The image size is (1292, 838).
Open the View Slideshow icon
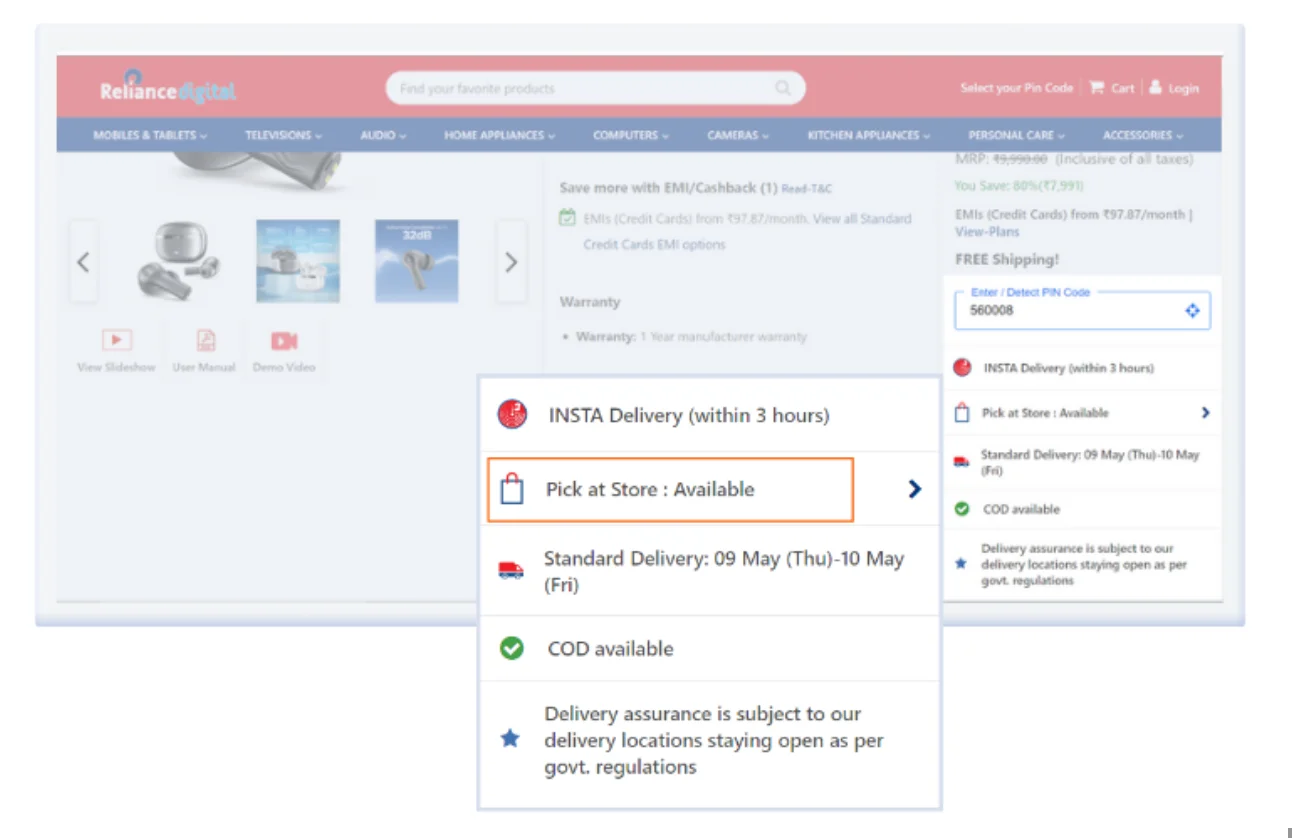pyautogui.click(x=117, y=341)
